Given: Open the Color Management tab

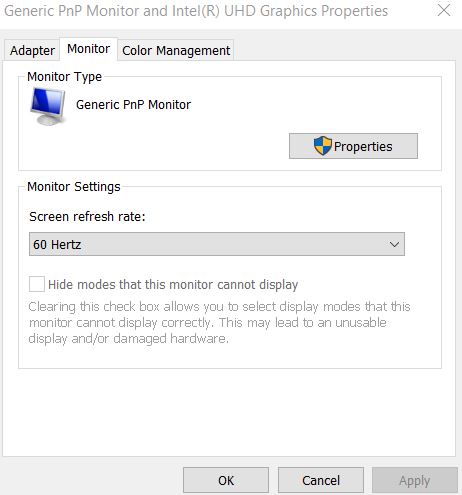Looking at the screenshot, I should [176, 51].
